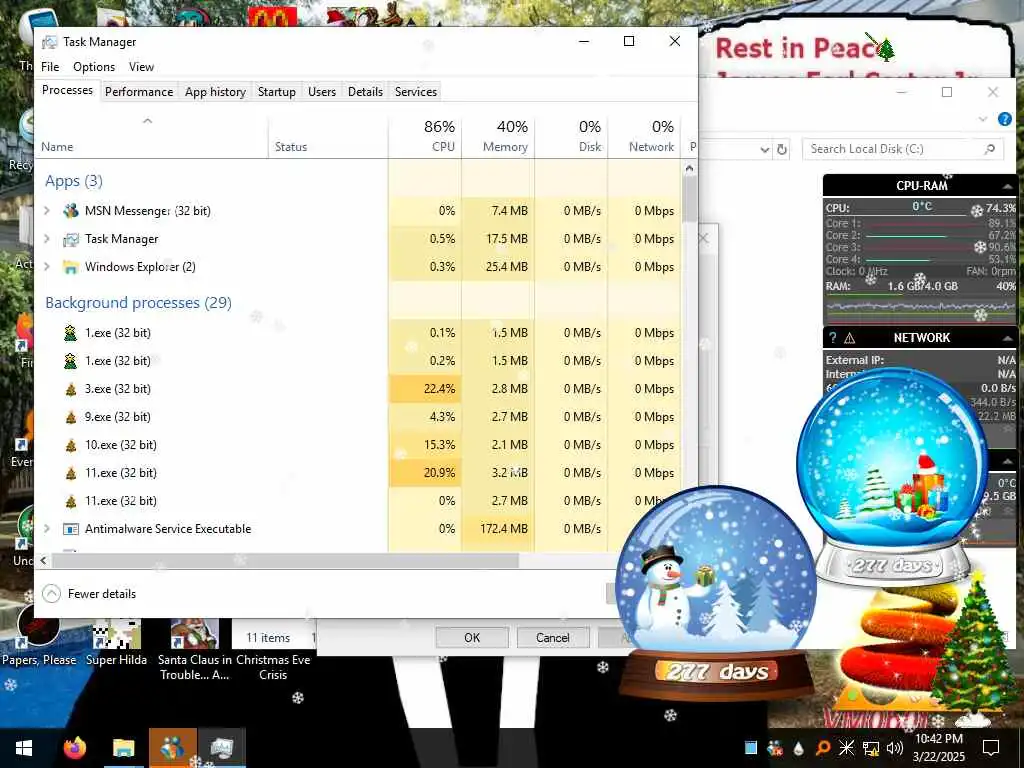The width and height of the screenshot is (1024, 768).
Task: Click the MSN Messenger tray icon
Action: pos(775,748)
